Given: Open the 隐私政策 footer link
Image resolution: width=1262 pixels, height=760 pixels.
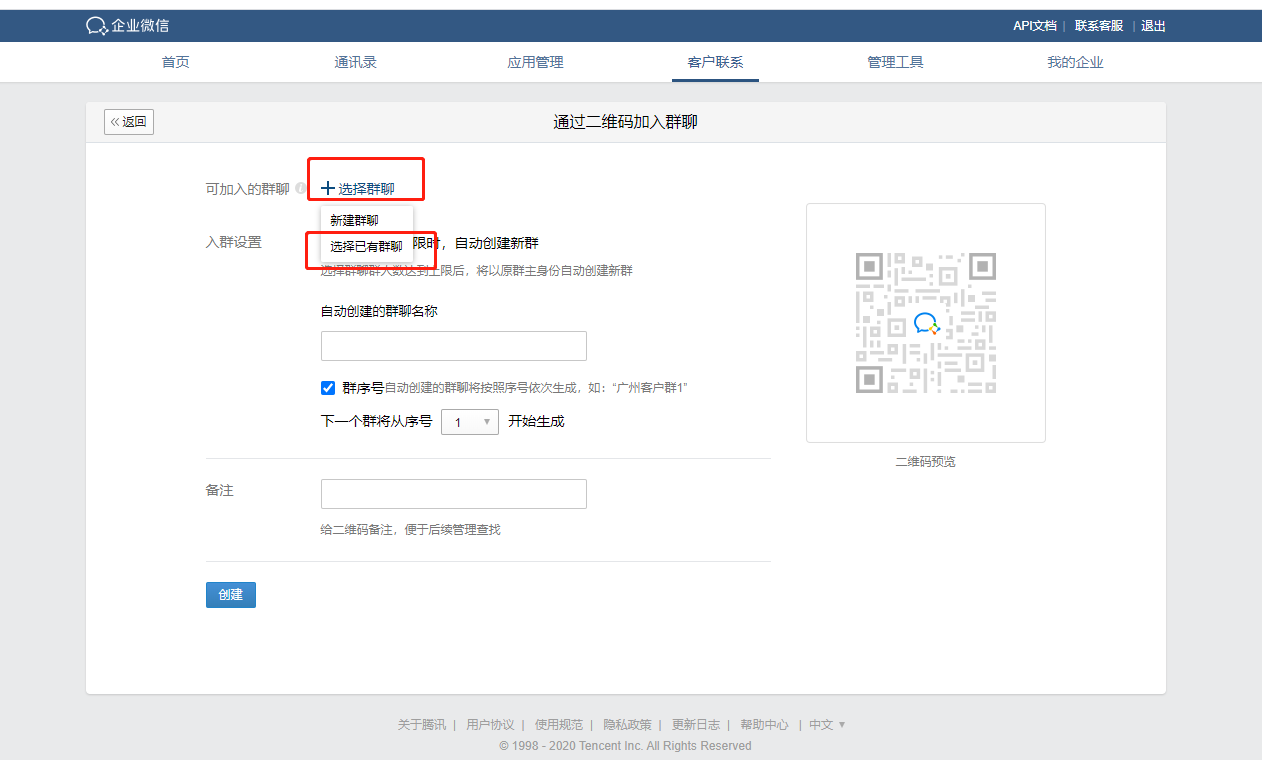Looking at the screenshot, I should click(x=627, y=725).
